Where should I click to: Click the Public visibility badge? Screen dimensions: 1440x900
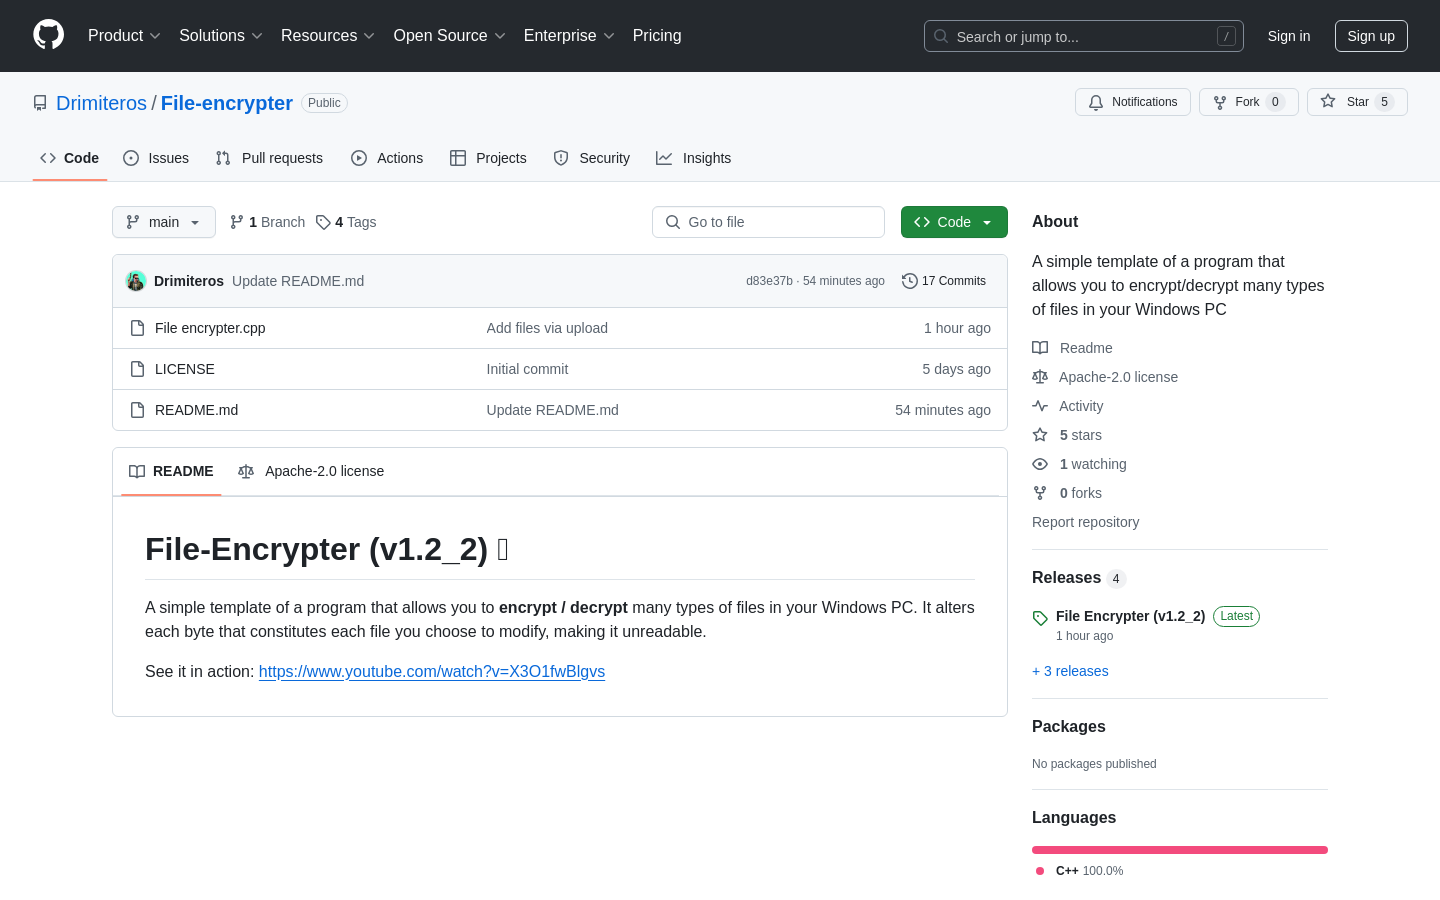[x=324, y=103]
